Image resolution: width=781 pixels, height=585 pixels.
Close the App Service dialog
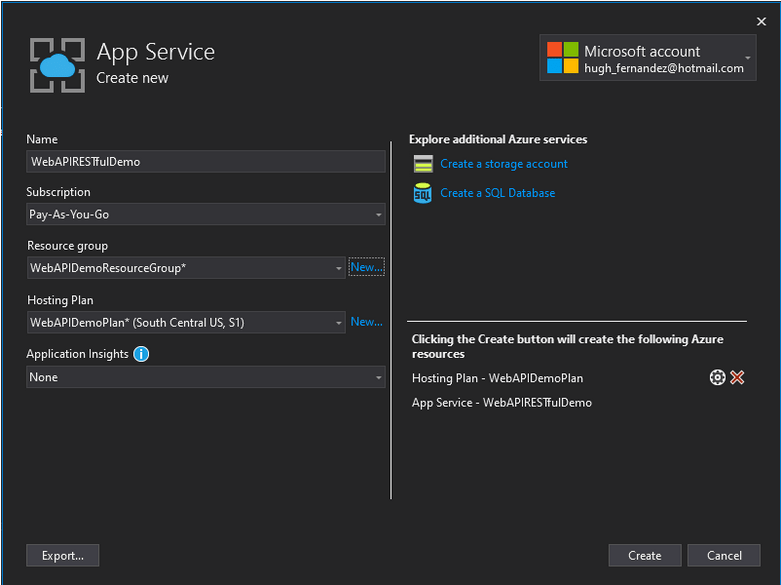pyautogui.click(x=761, y=21)
